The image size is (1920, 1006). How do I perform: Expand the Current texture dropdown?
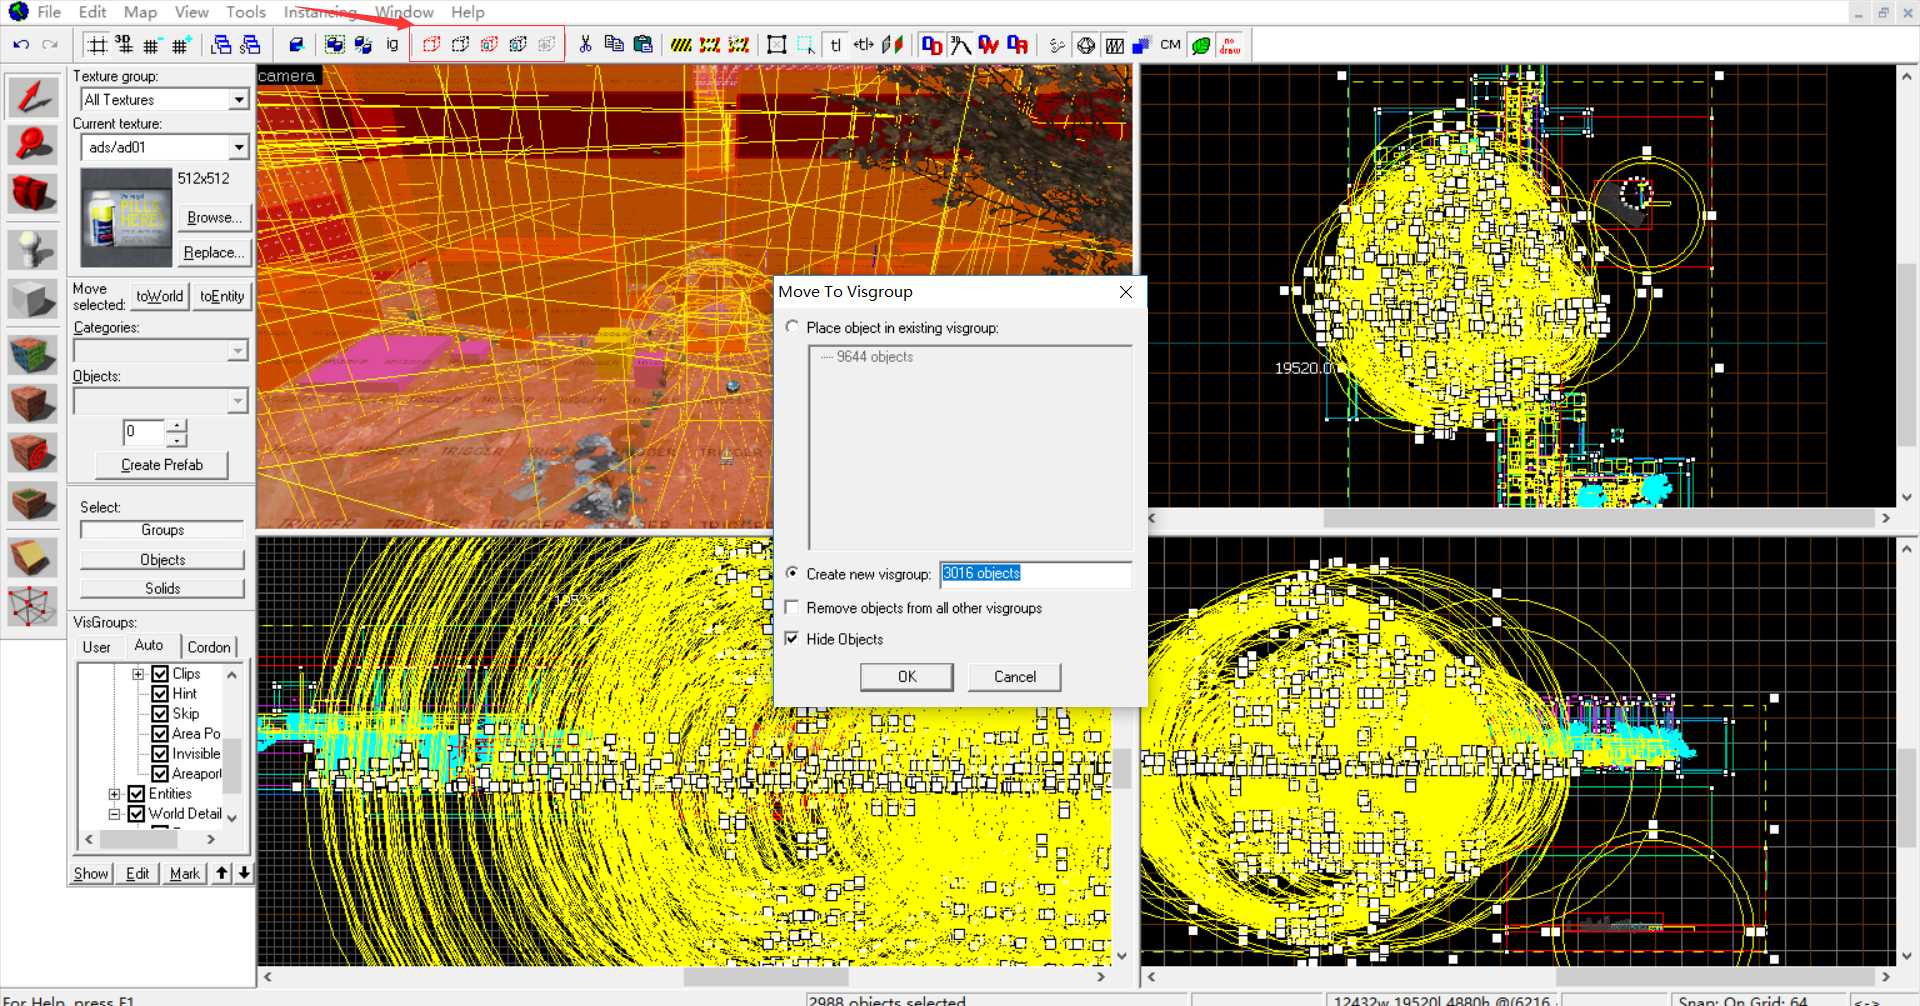(x=238, y=148)
